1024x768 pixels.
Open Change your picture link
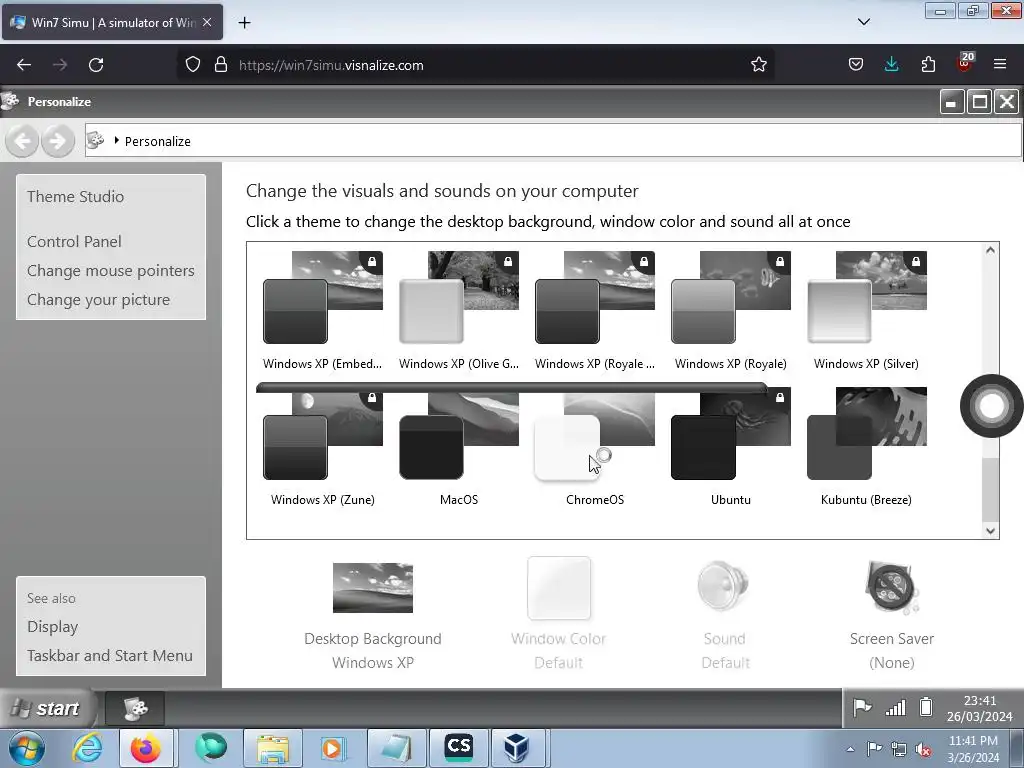coord(99,300)
